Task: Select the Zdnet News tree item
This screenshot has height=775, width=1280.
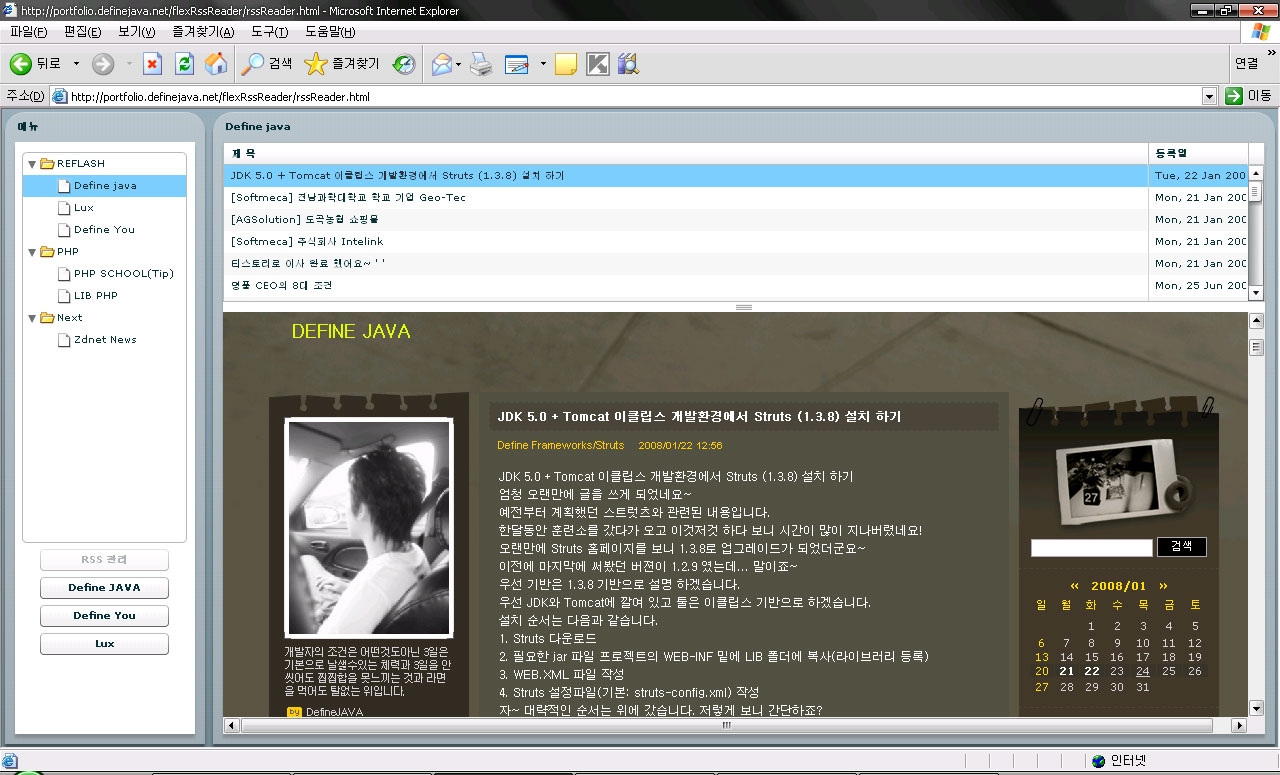Action: click(104, 340)
